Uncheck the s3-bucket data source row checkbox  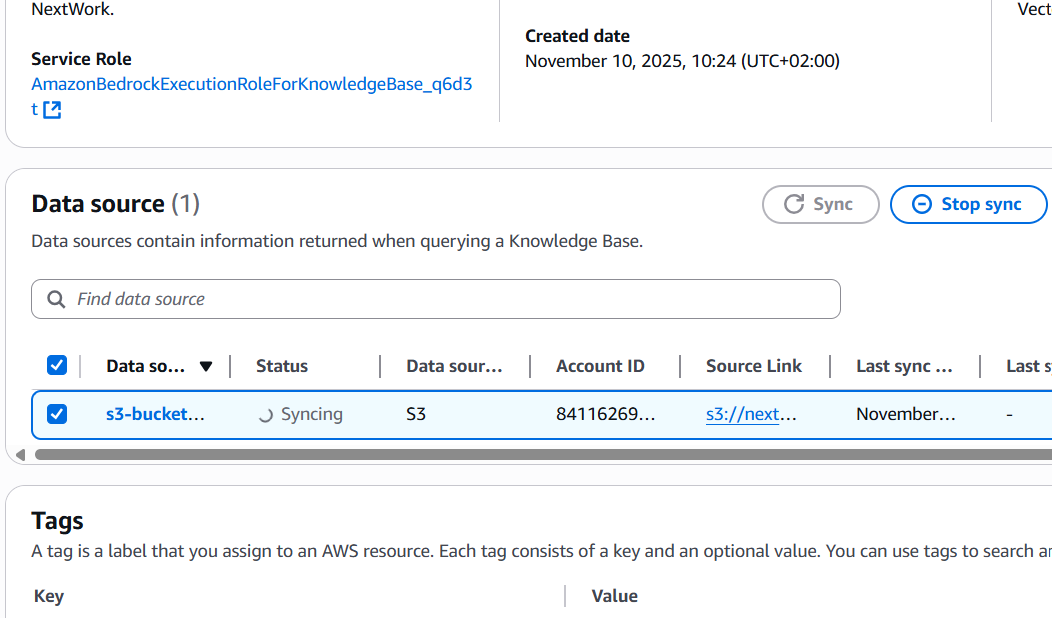[57, 414]
